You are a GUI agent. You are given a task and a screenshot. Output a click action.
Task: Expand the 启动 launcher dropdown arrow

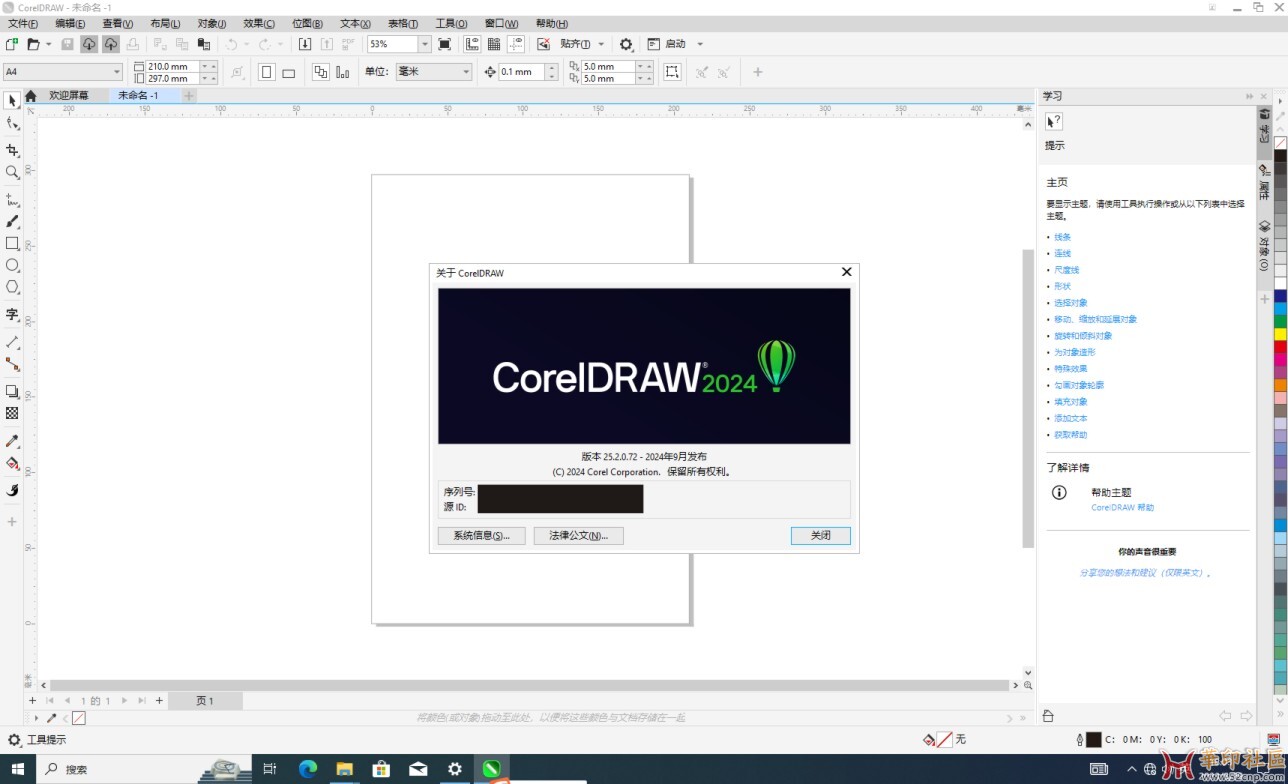pyautogui.click(x=700, y=44)
